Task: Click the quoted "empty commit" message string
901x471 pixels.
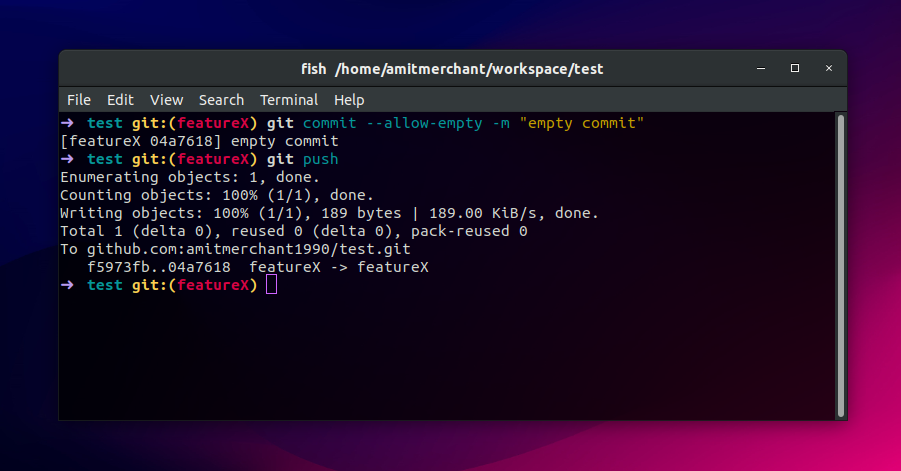Action: [582, 123]
